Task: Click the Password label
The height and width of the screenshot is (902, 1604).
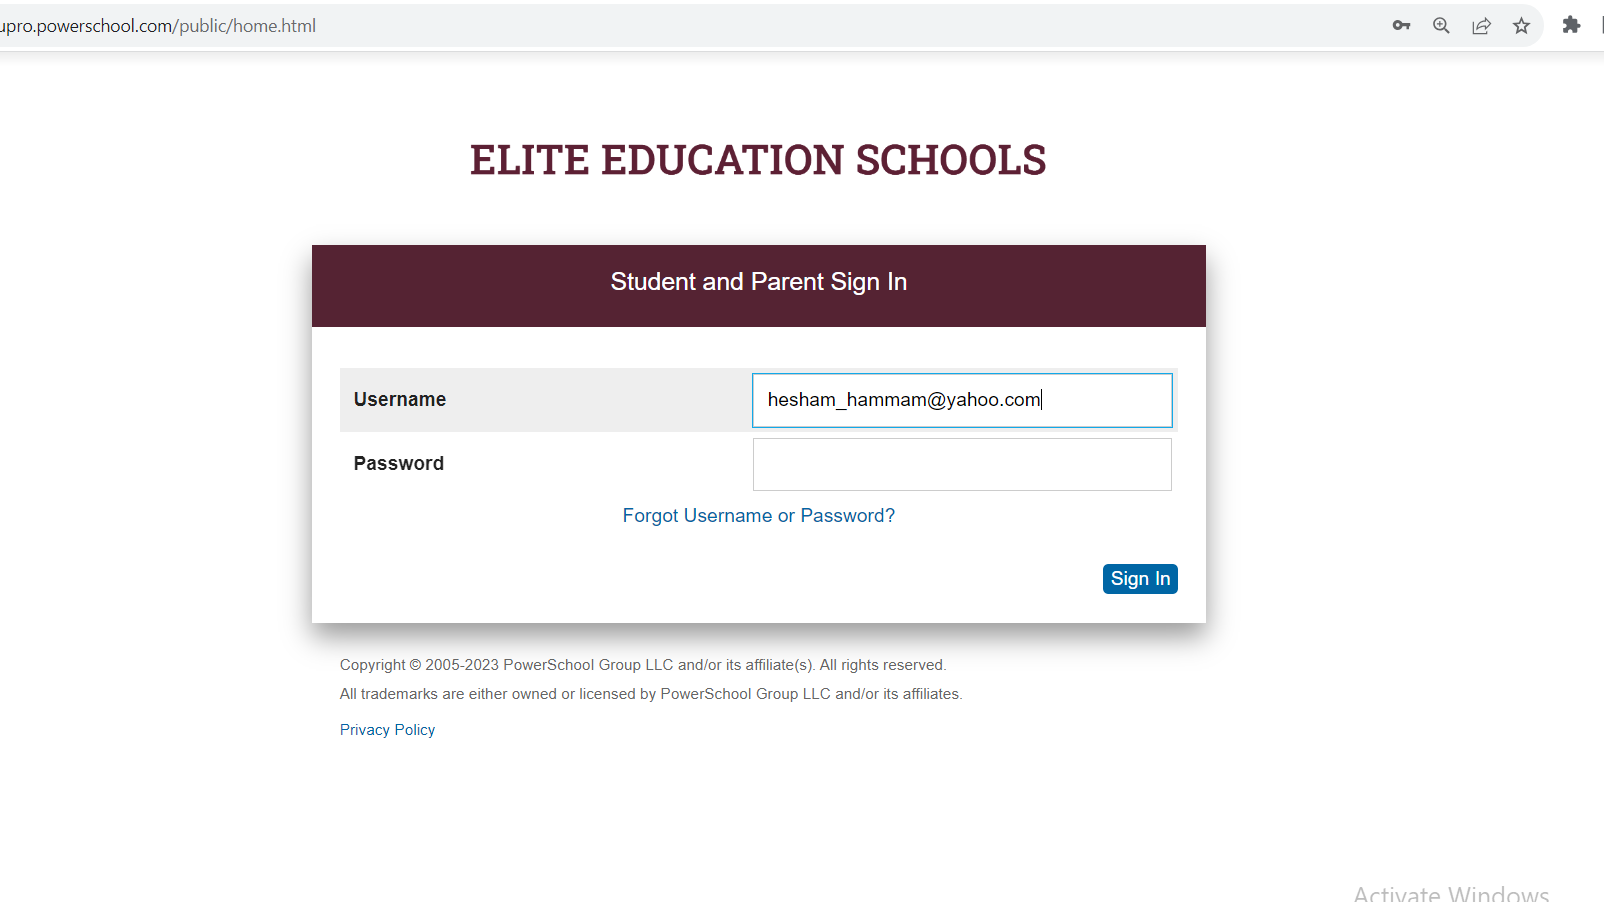Action: tap(398, 463)
